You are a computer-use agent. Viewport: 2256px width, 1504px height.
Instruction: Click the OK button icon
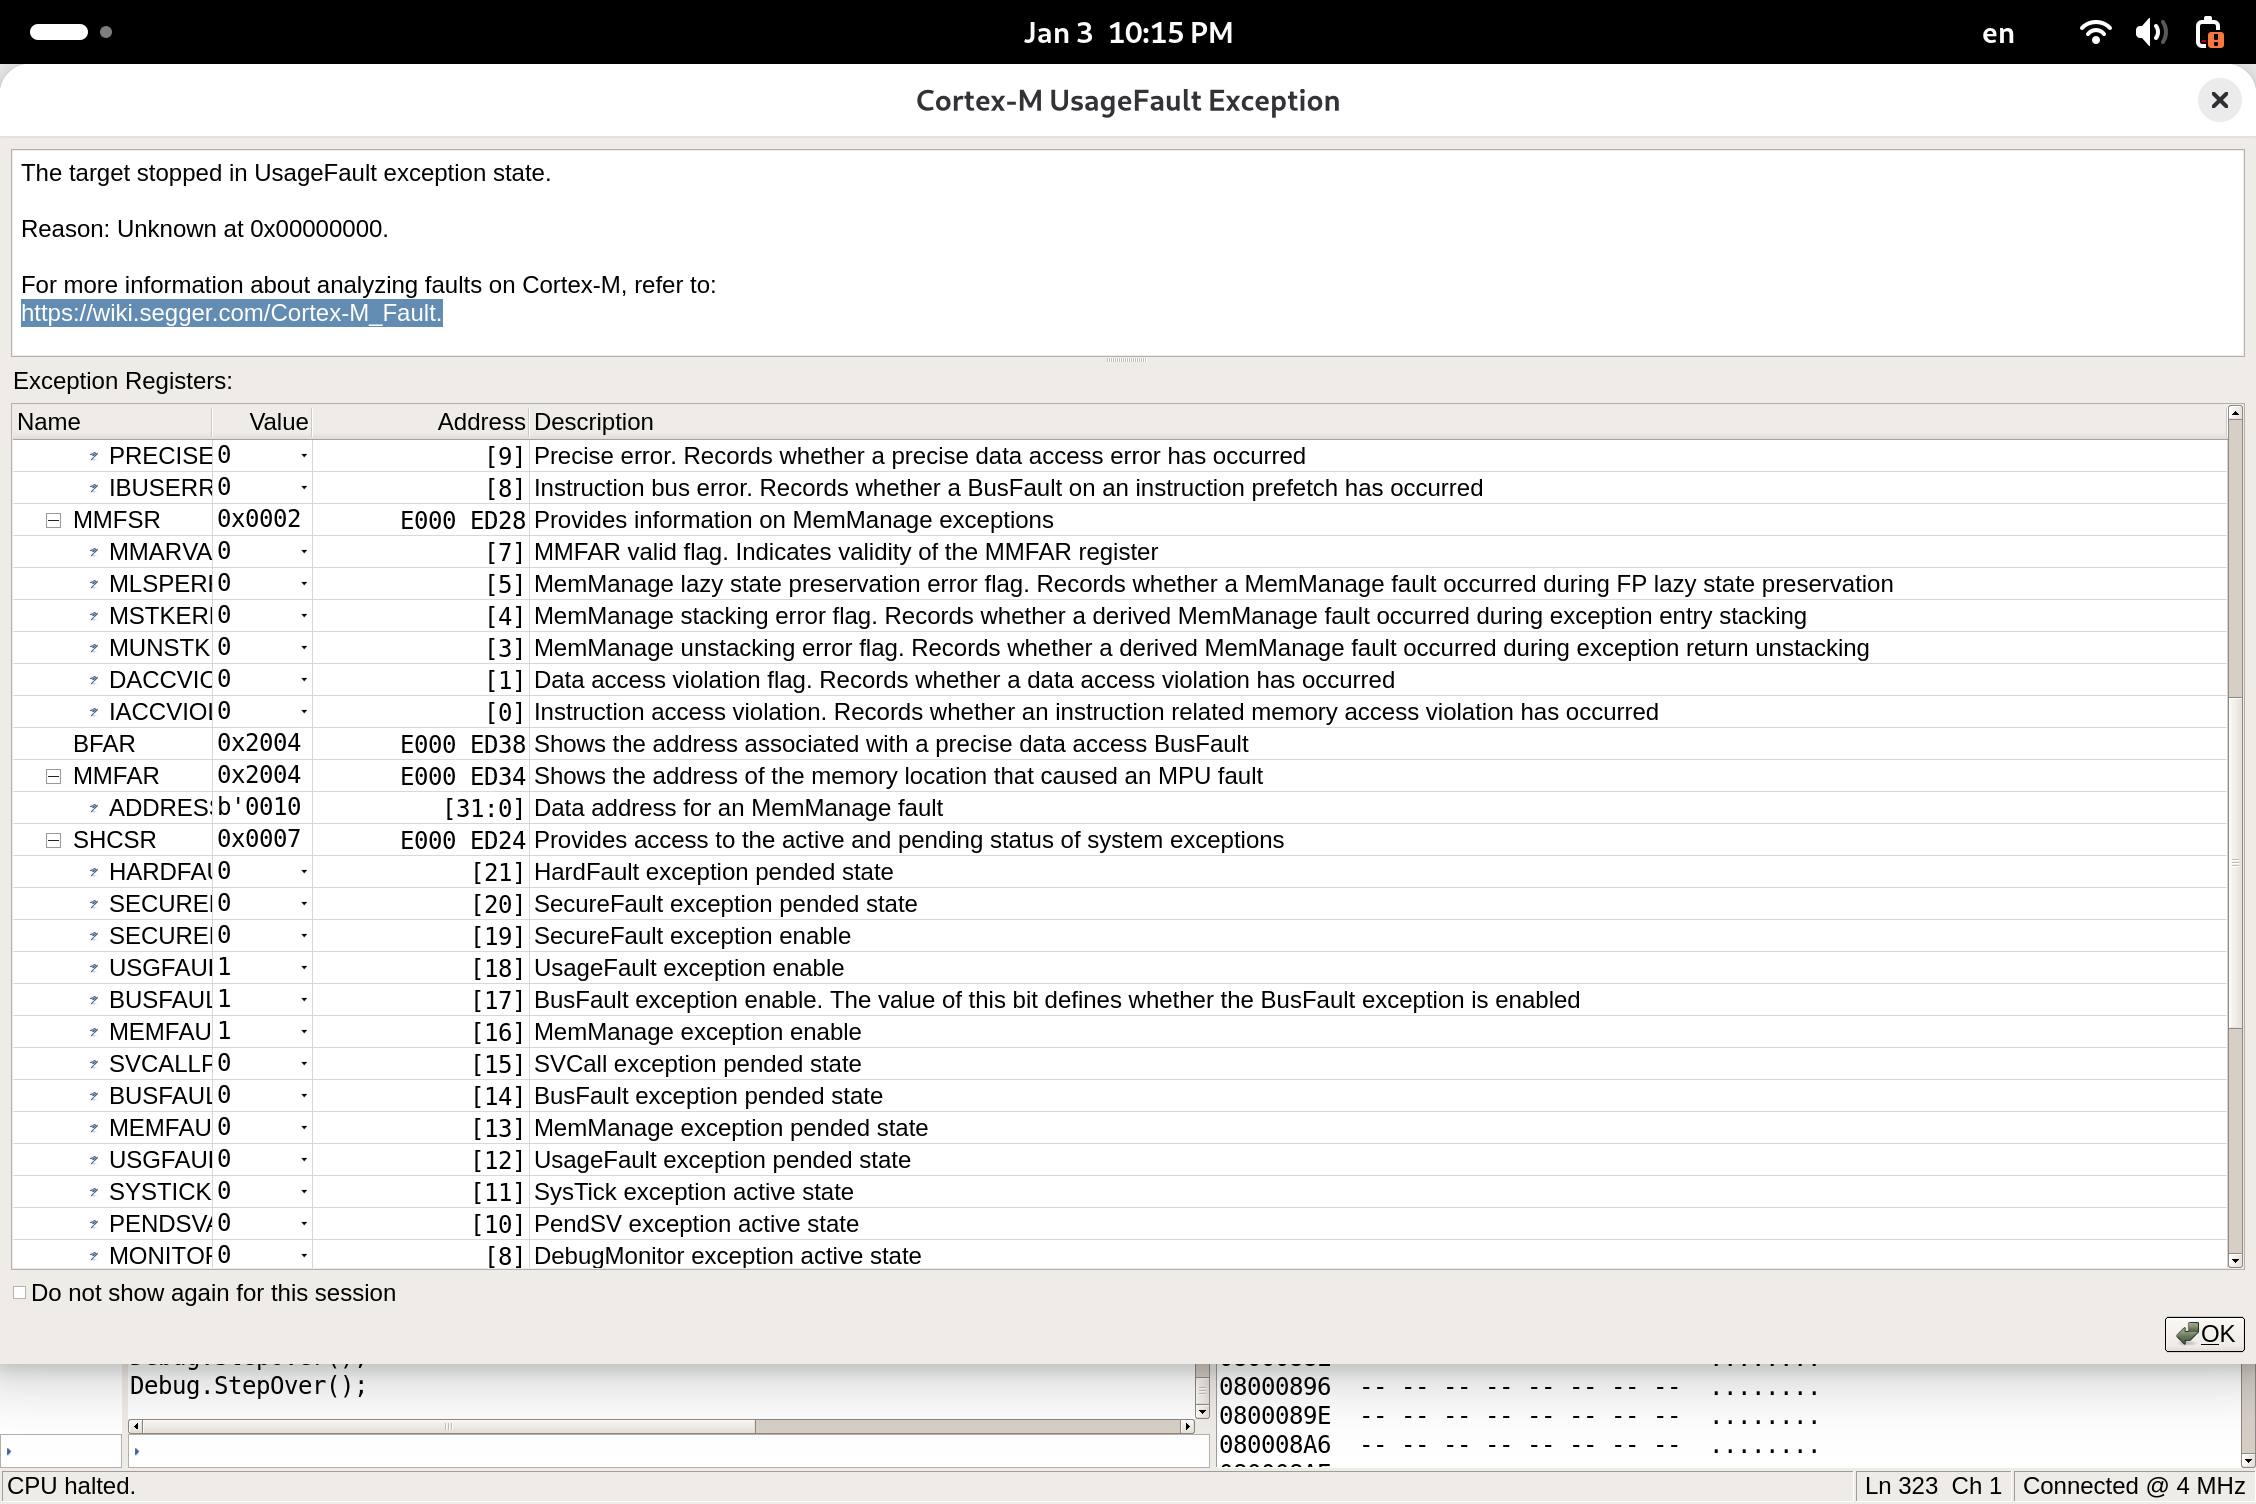pyautogui.click(x=2188, y=1333)
